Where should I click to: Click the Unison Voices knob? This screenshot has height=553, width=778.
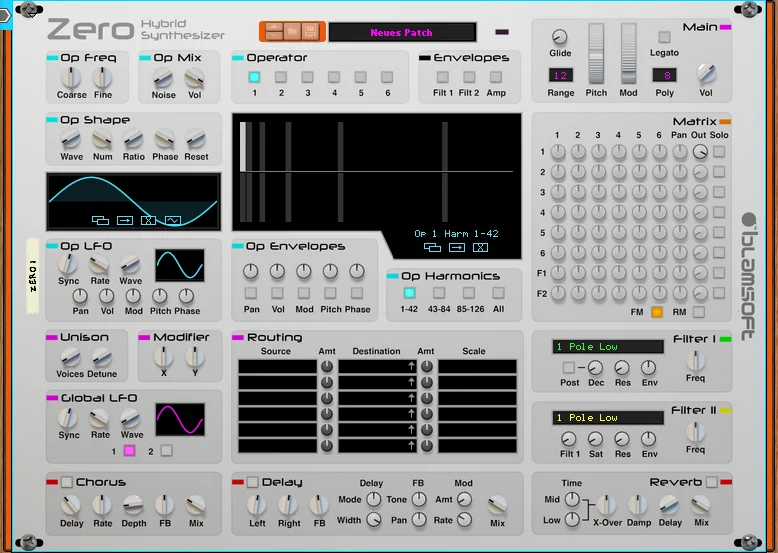coord(70,357)
